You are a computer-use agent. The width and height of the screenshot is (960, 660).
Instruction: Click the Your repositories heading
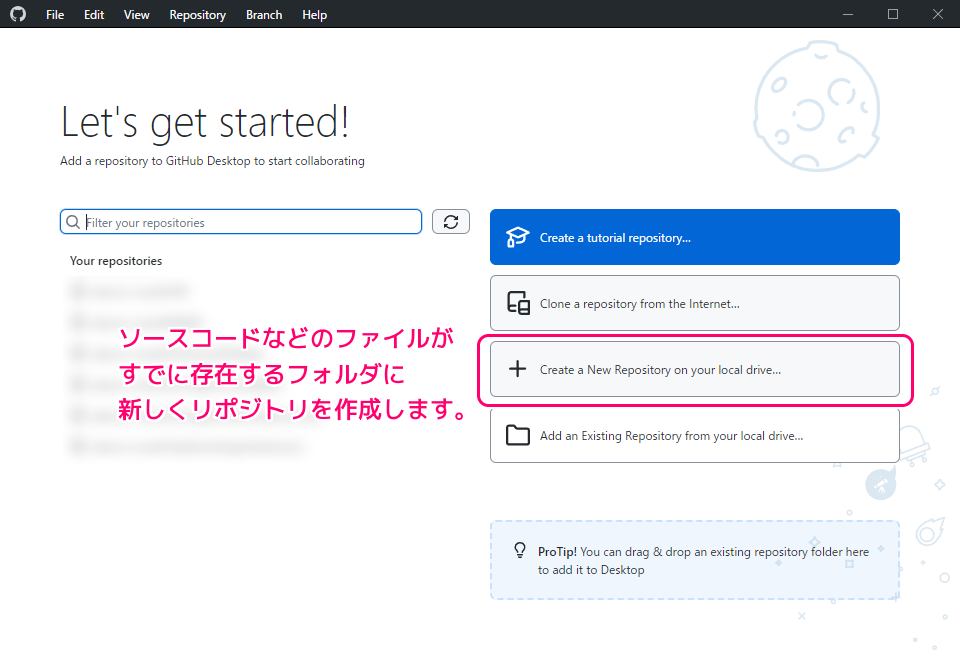[x=116, y=261]
